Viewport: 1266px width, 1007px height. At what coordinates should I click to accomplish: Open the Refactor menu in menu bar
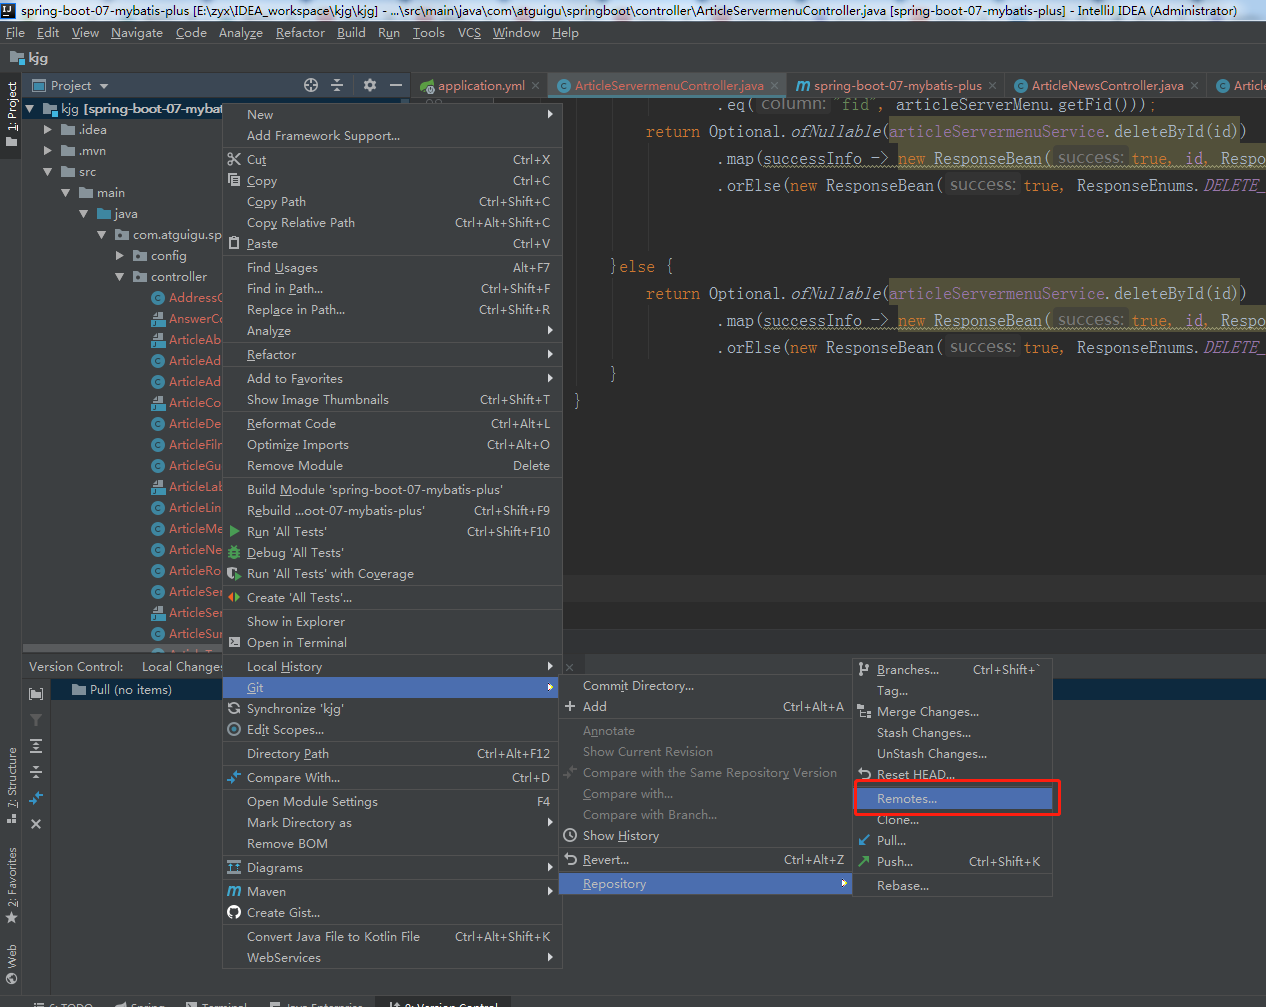coord(300,33)
